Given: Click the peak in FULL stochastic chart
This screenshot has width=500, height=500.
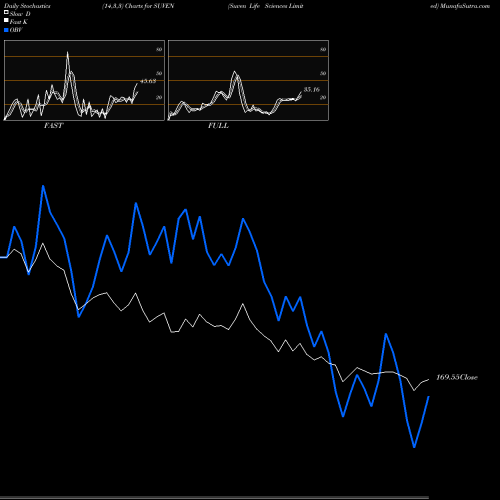Looking at the screenshot, I should point(235,72).
